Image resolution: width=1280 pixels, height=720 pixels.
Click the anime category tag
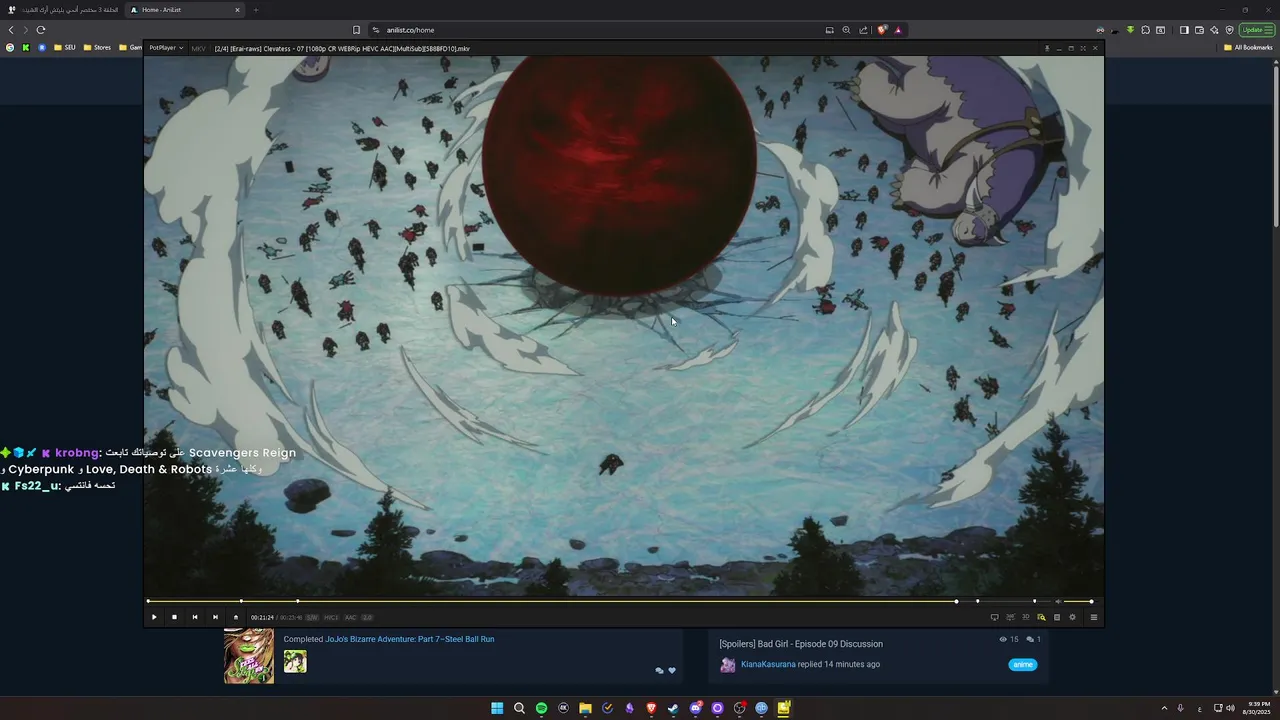[x=1023, y=664]
